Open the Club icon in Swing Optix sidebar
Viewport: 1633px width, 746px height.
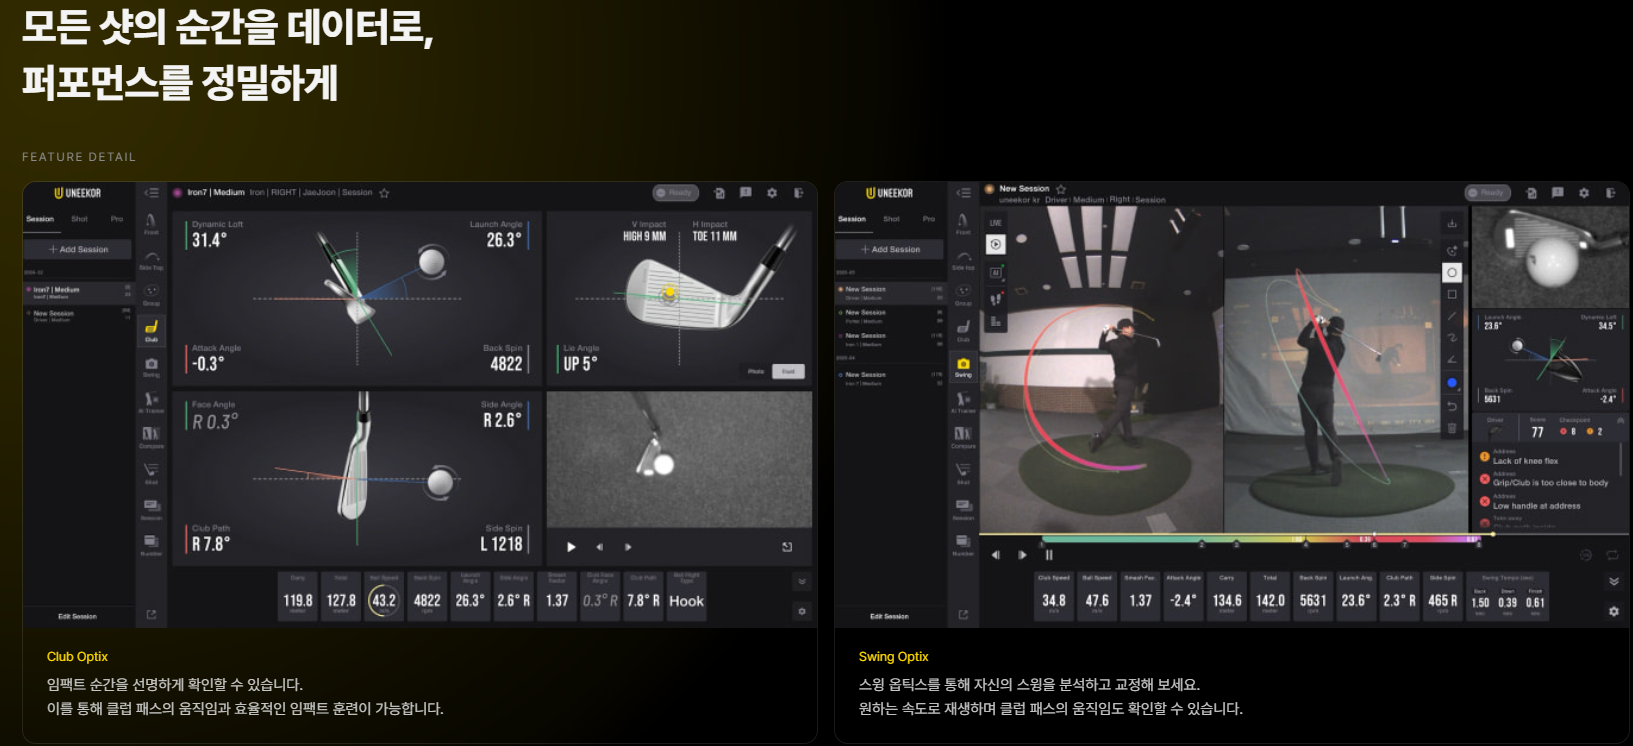[963, 329]
